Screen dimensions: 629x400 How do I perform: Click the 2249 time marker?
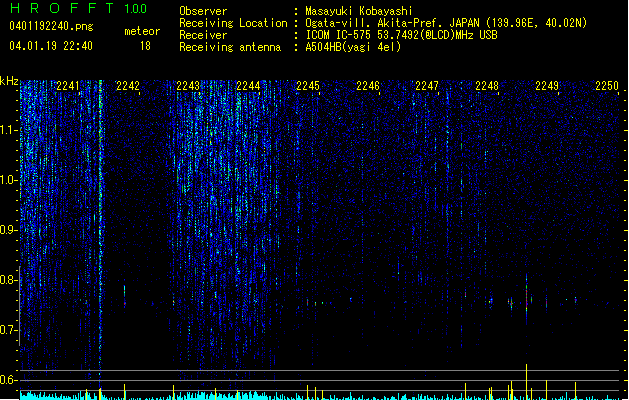point(547,86)
